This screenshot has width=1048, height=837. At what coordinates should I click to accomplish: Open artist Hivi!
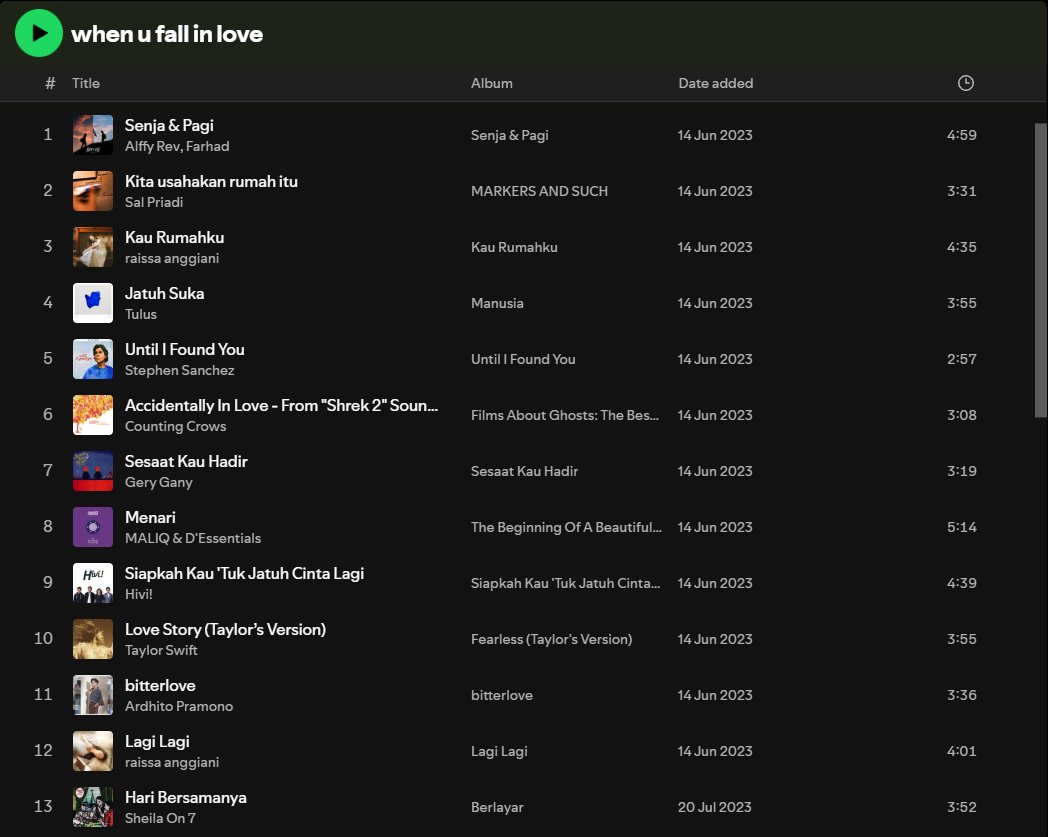(139, 594)
